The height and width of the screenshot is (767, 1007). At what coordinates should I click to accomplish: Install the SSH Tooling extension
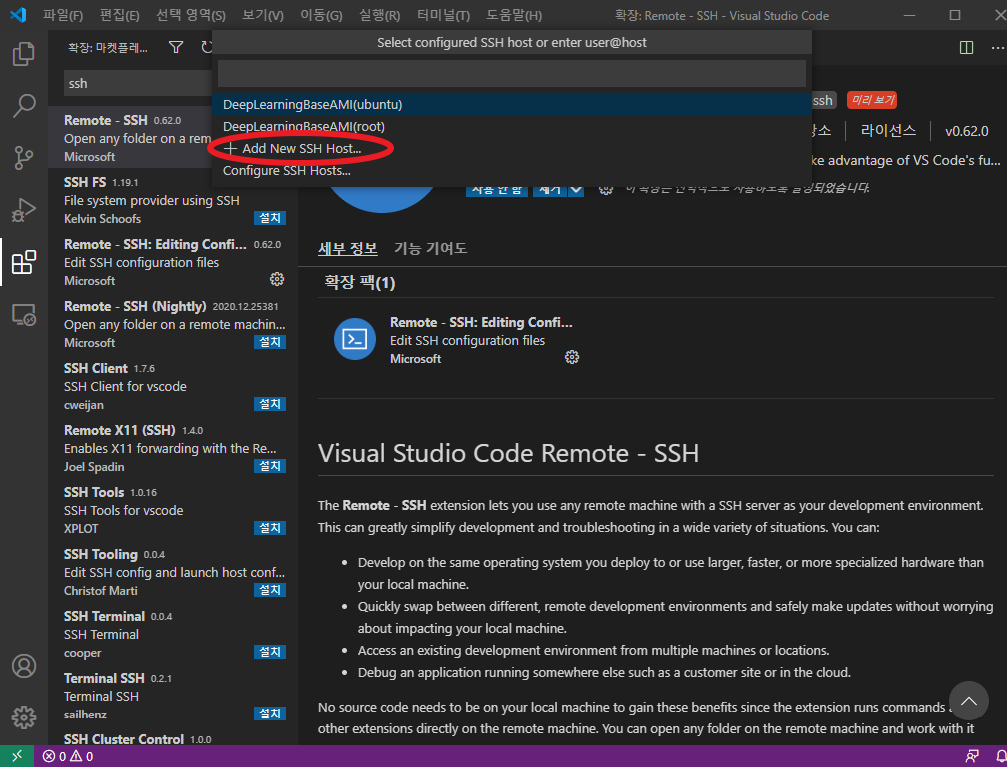tap(270, 590)
